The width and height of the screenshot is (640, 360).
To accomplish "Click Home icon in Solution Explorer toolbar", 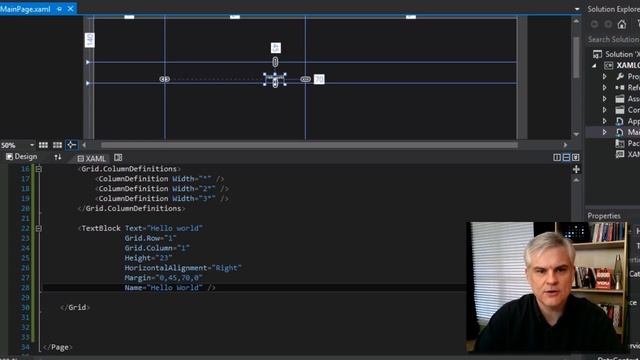I will [x=622, y=24].
